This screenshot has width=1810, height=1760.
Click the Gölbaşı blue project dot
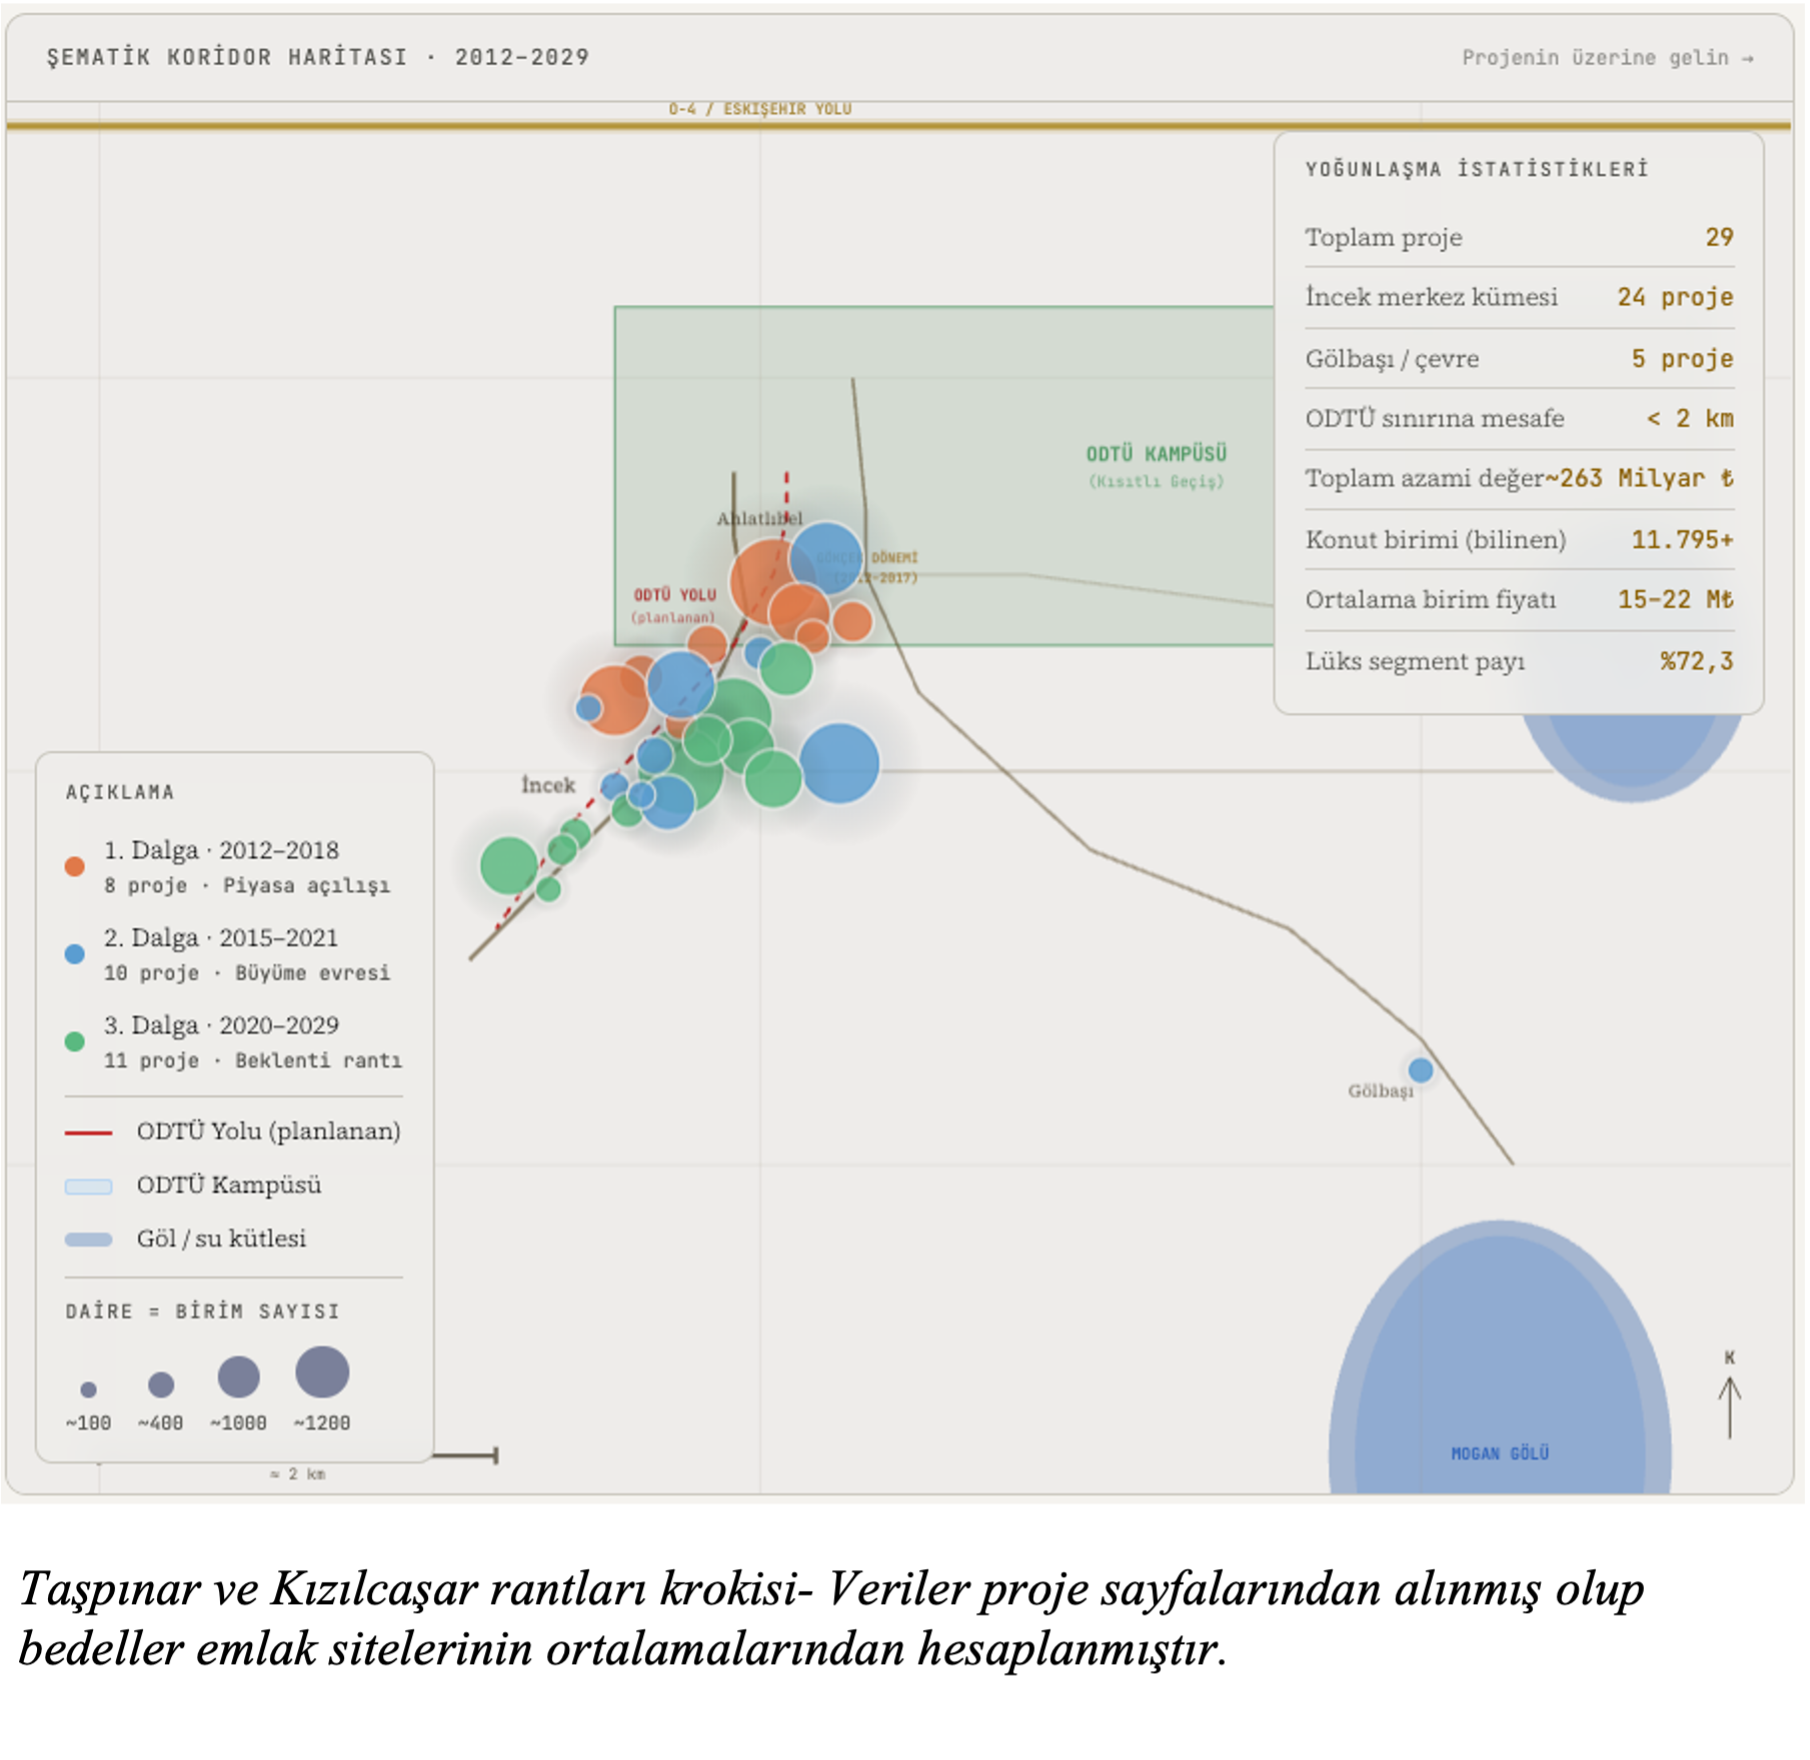pyautogui.click(x=1421, y=1071)
